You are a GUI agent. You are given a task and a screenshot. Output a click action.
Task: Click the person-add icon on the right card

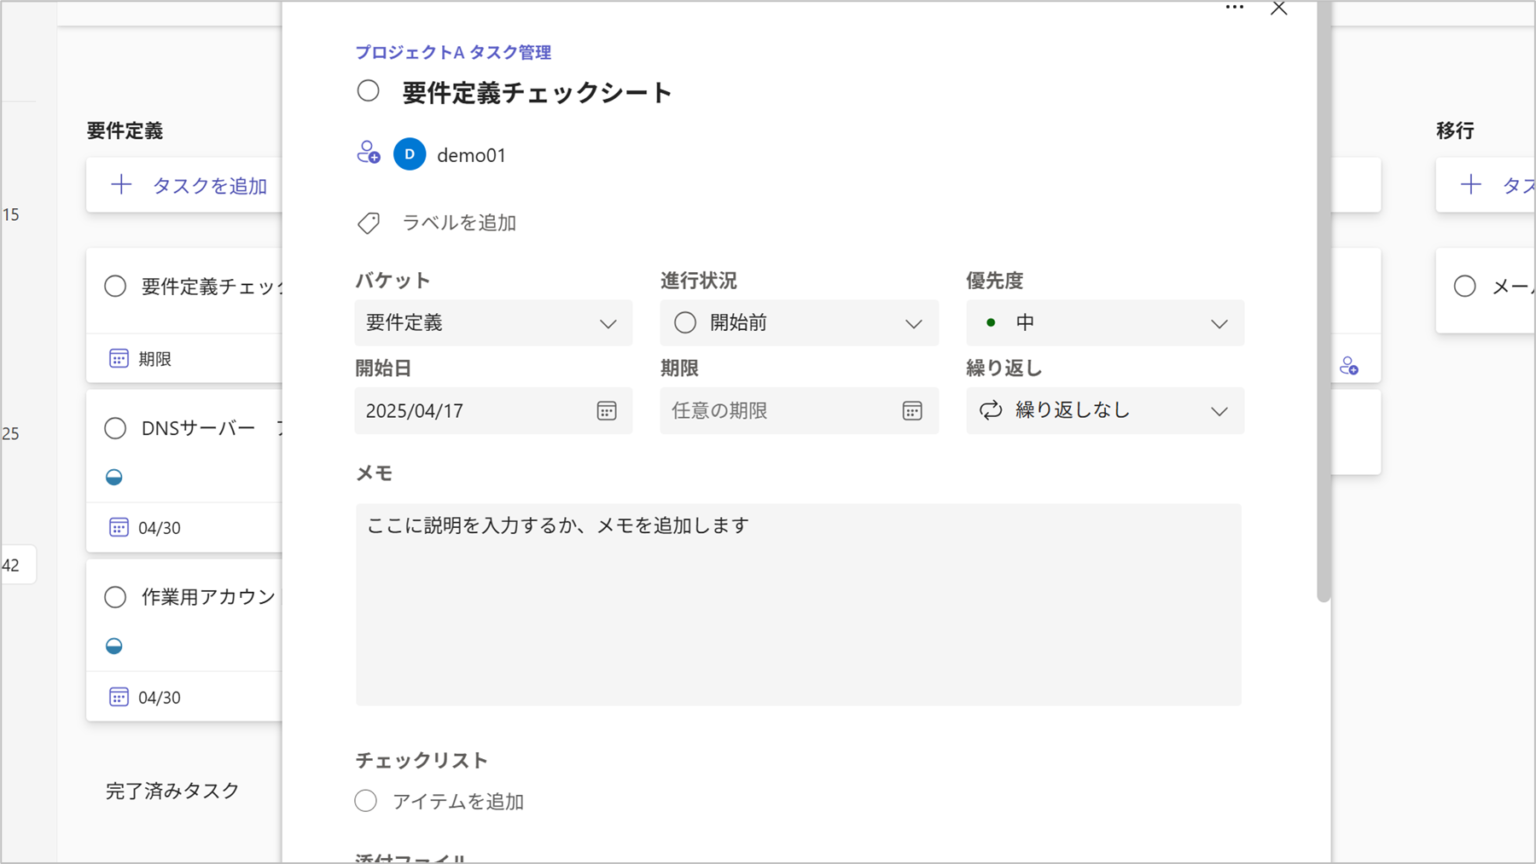click(1350, 364)
